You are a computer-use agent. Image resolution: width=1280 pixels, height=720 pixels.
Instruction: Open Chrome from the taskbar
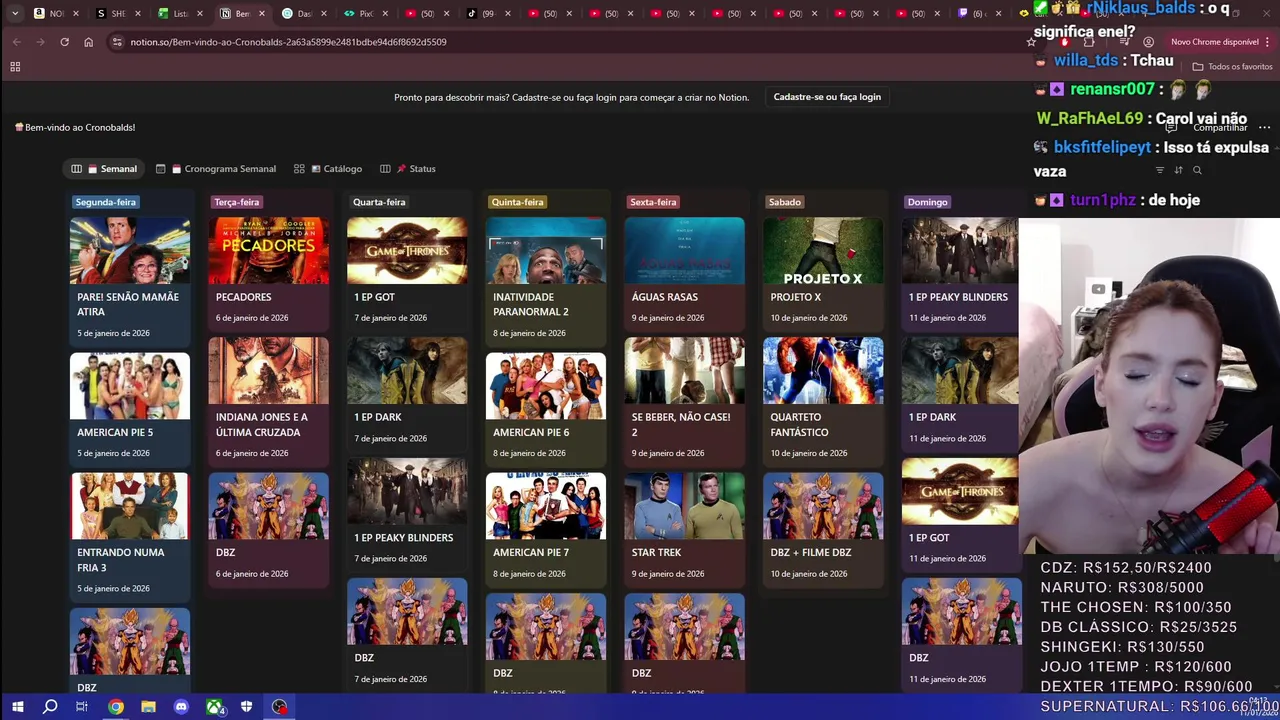[116, 707]
